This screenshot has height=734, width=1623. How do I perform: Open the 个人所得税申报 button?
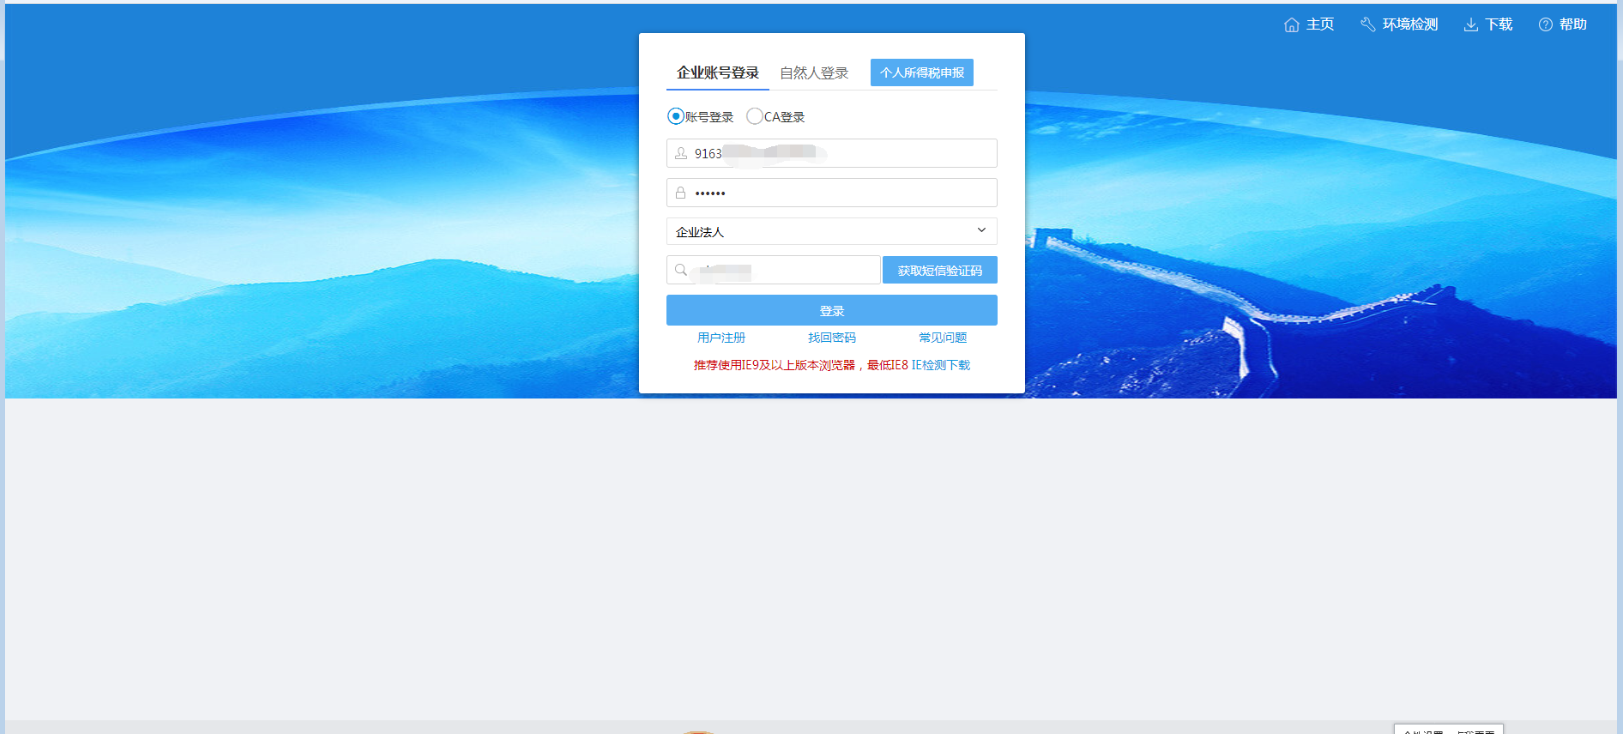coord(921,73)
